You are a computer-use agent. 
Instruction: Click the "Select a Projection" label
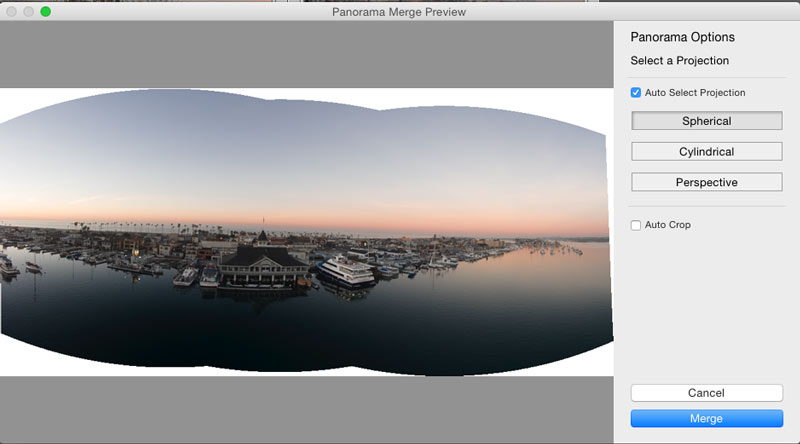[680, 61]
